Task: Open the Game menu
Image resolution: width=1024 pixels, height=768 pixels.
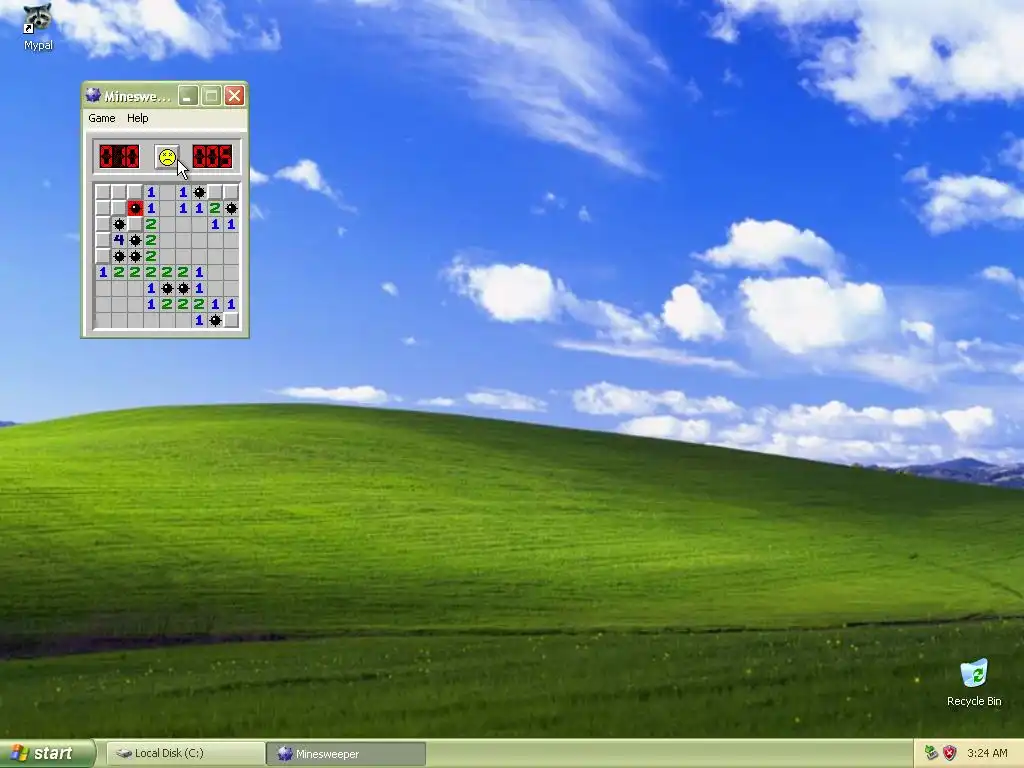Action: pyautogui.click(x=102, y=118)
